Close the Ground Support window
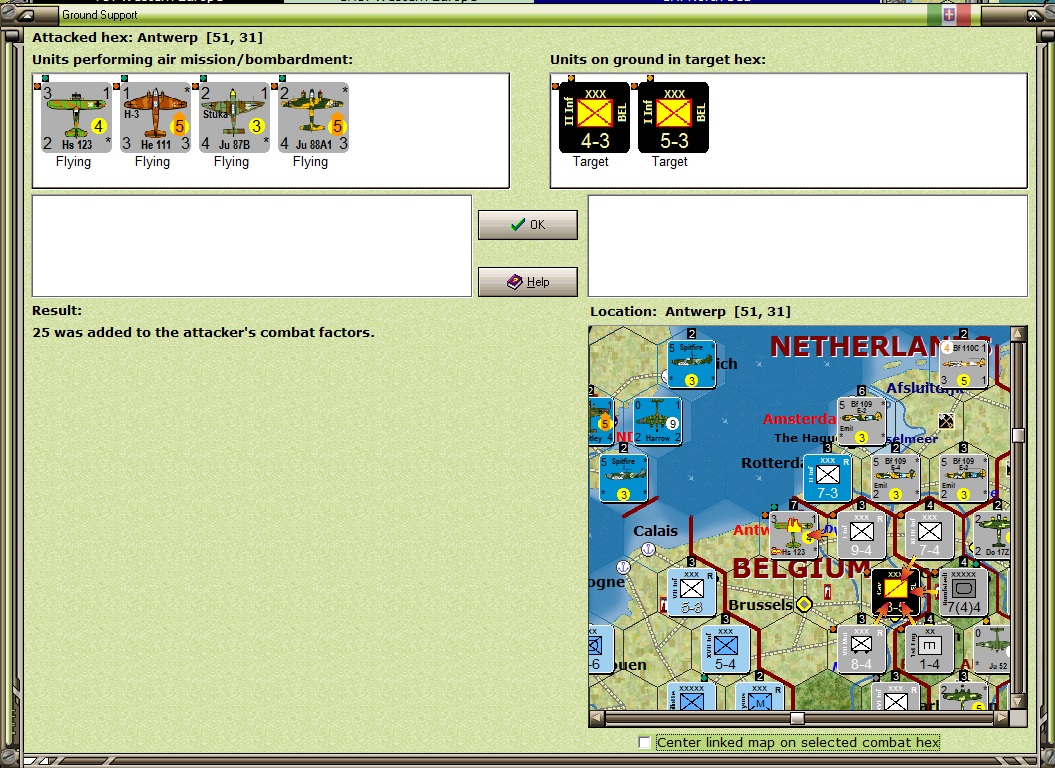The image size is (1055, 768). tap(1033, 15)
